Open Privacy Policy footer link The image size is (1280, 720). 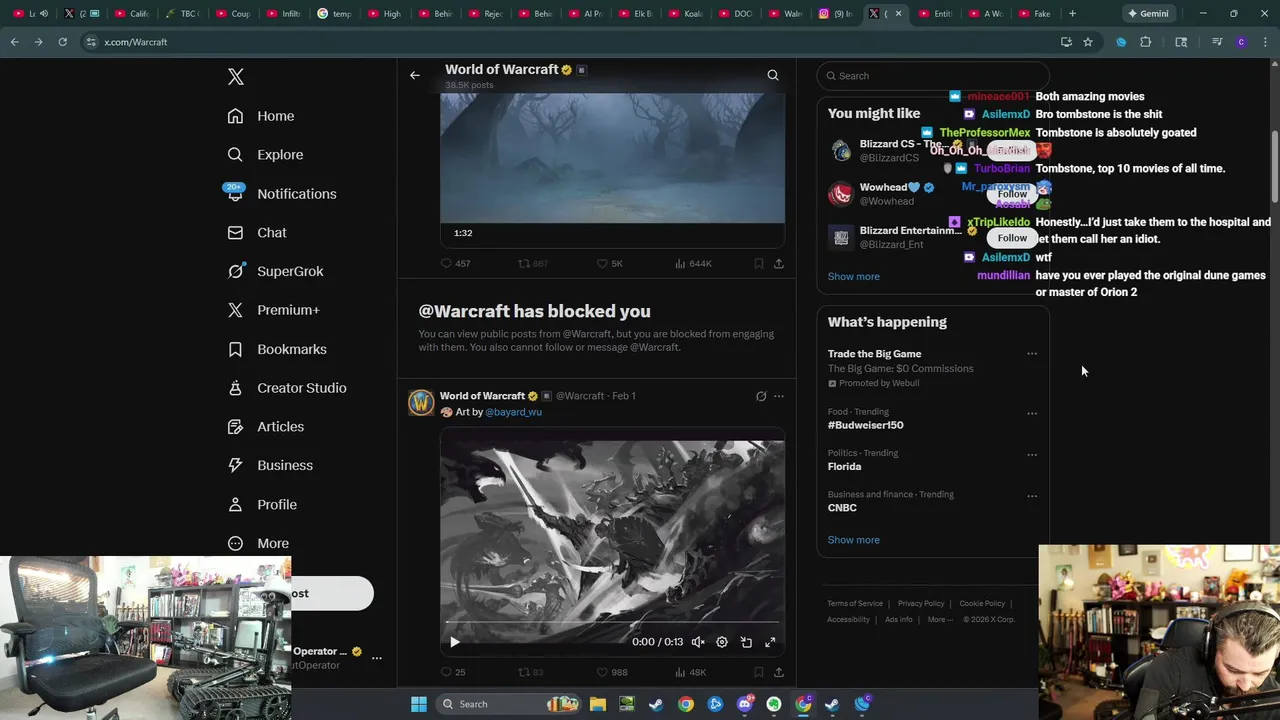point(921,603)
